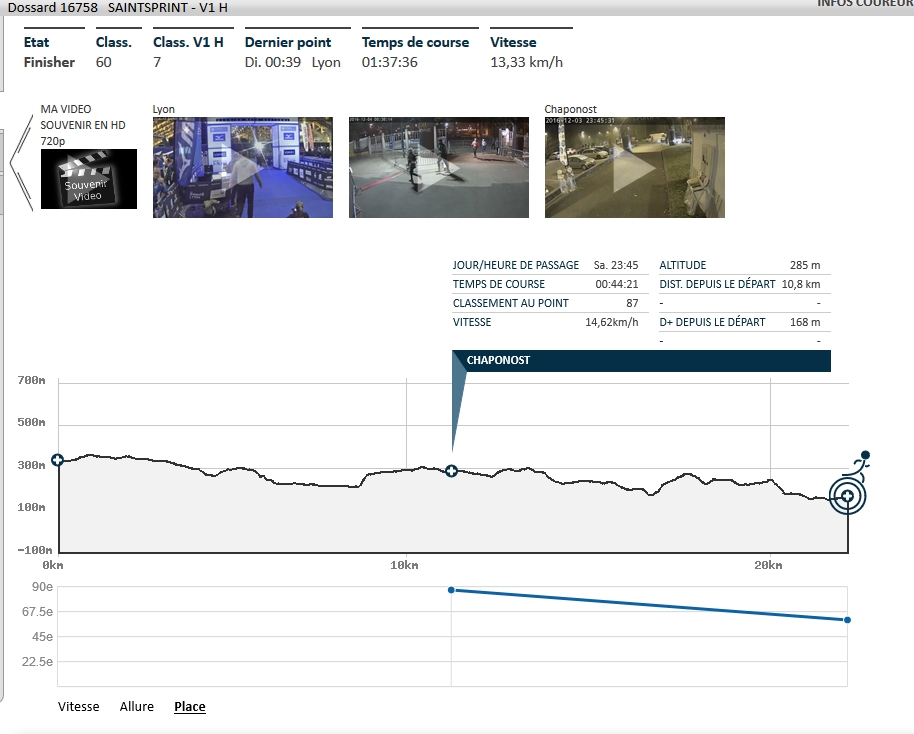
Task: Click 'Dossard 16758' header text
Action: (52, 8)
